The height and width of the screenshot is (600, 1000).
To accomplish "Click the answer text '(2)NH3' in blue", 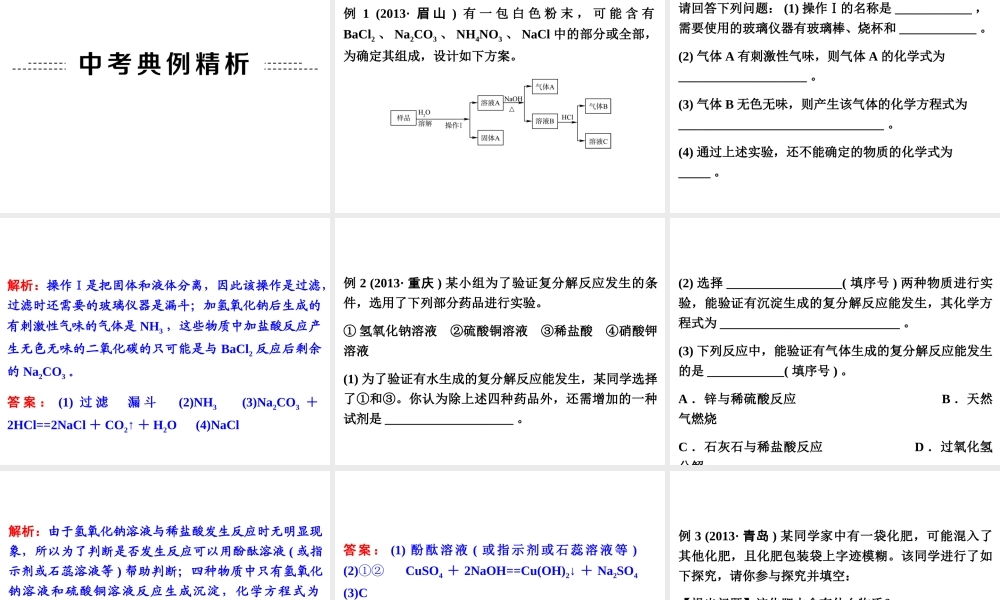I will (198, 403).
